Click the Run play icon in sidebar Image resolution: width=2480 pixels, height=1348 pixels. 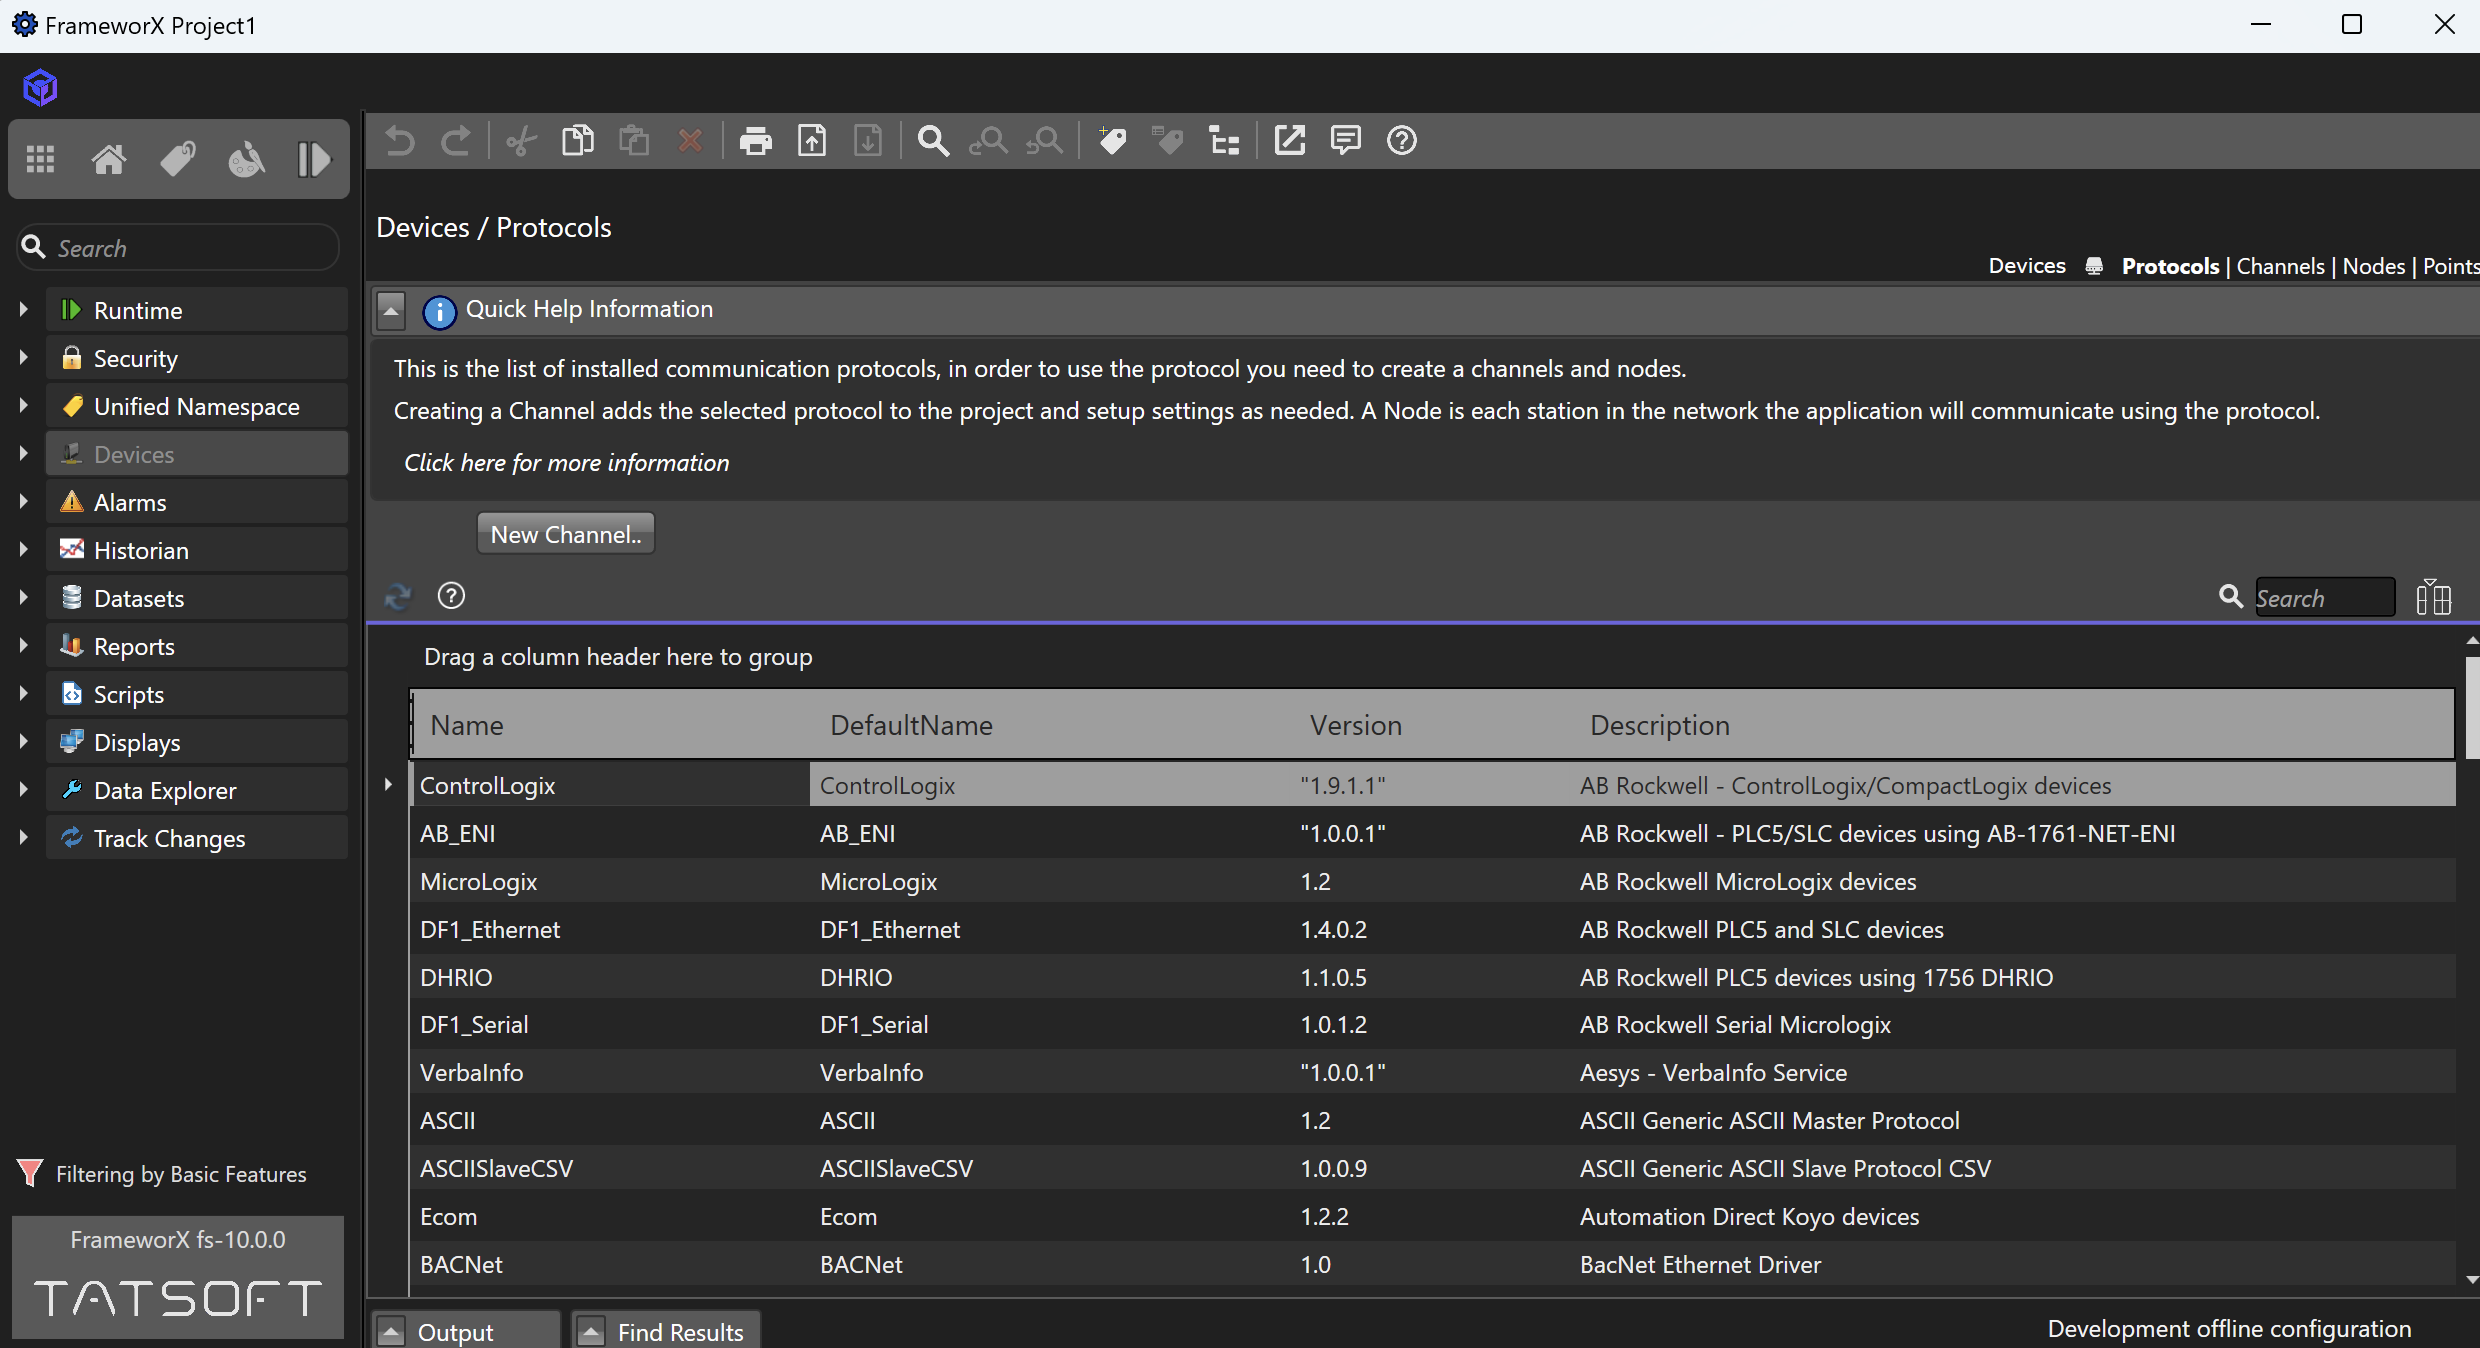click(x=314, y=159)
